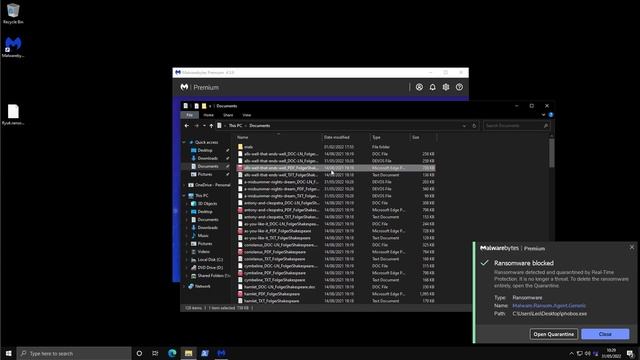This screenshot has width=640, height=360.
Task: Click the blue Close button in notification
Action: pos(605,334)
